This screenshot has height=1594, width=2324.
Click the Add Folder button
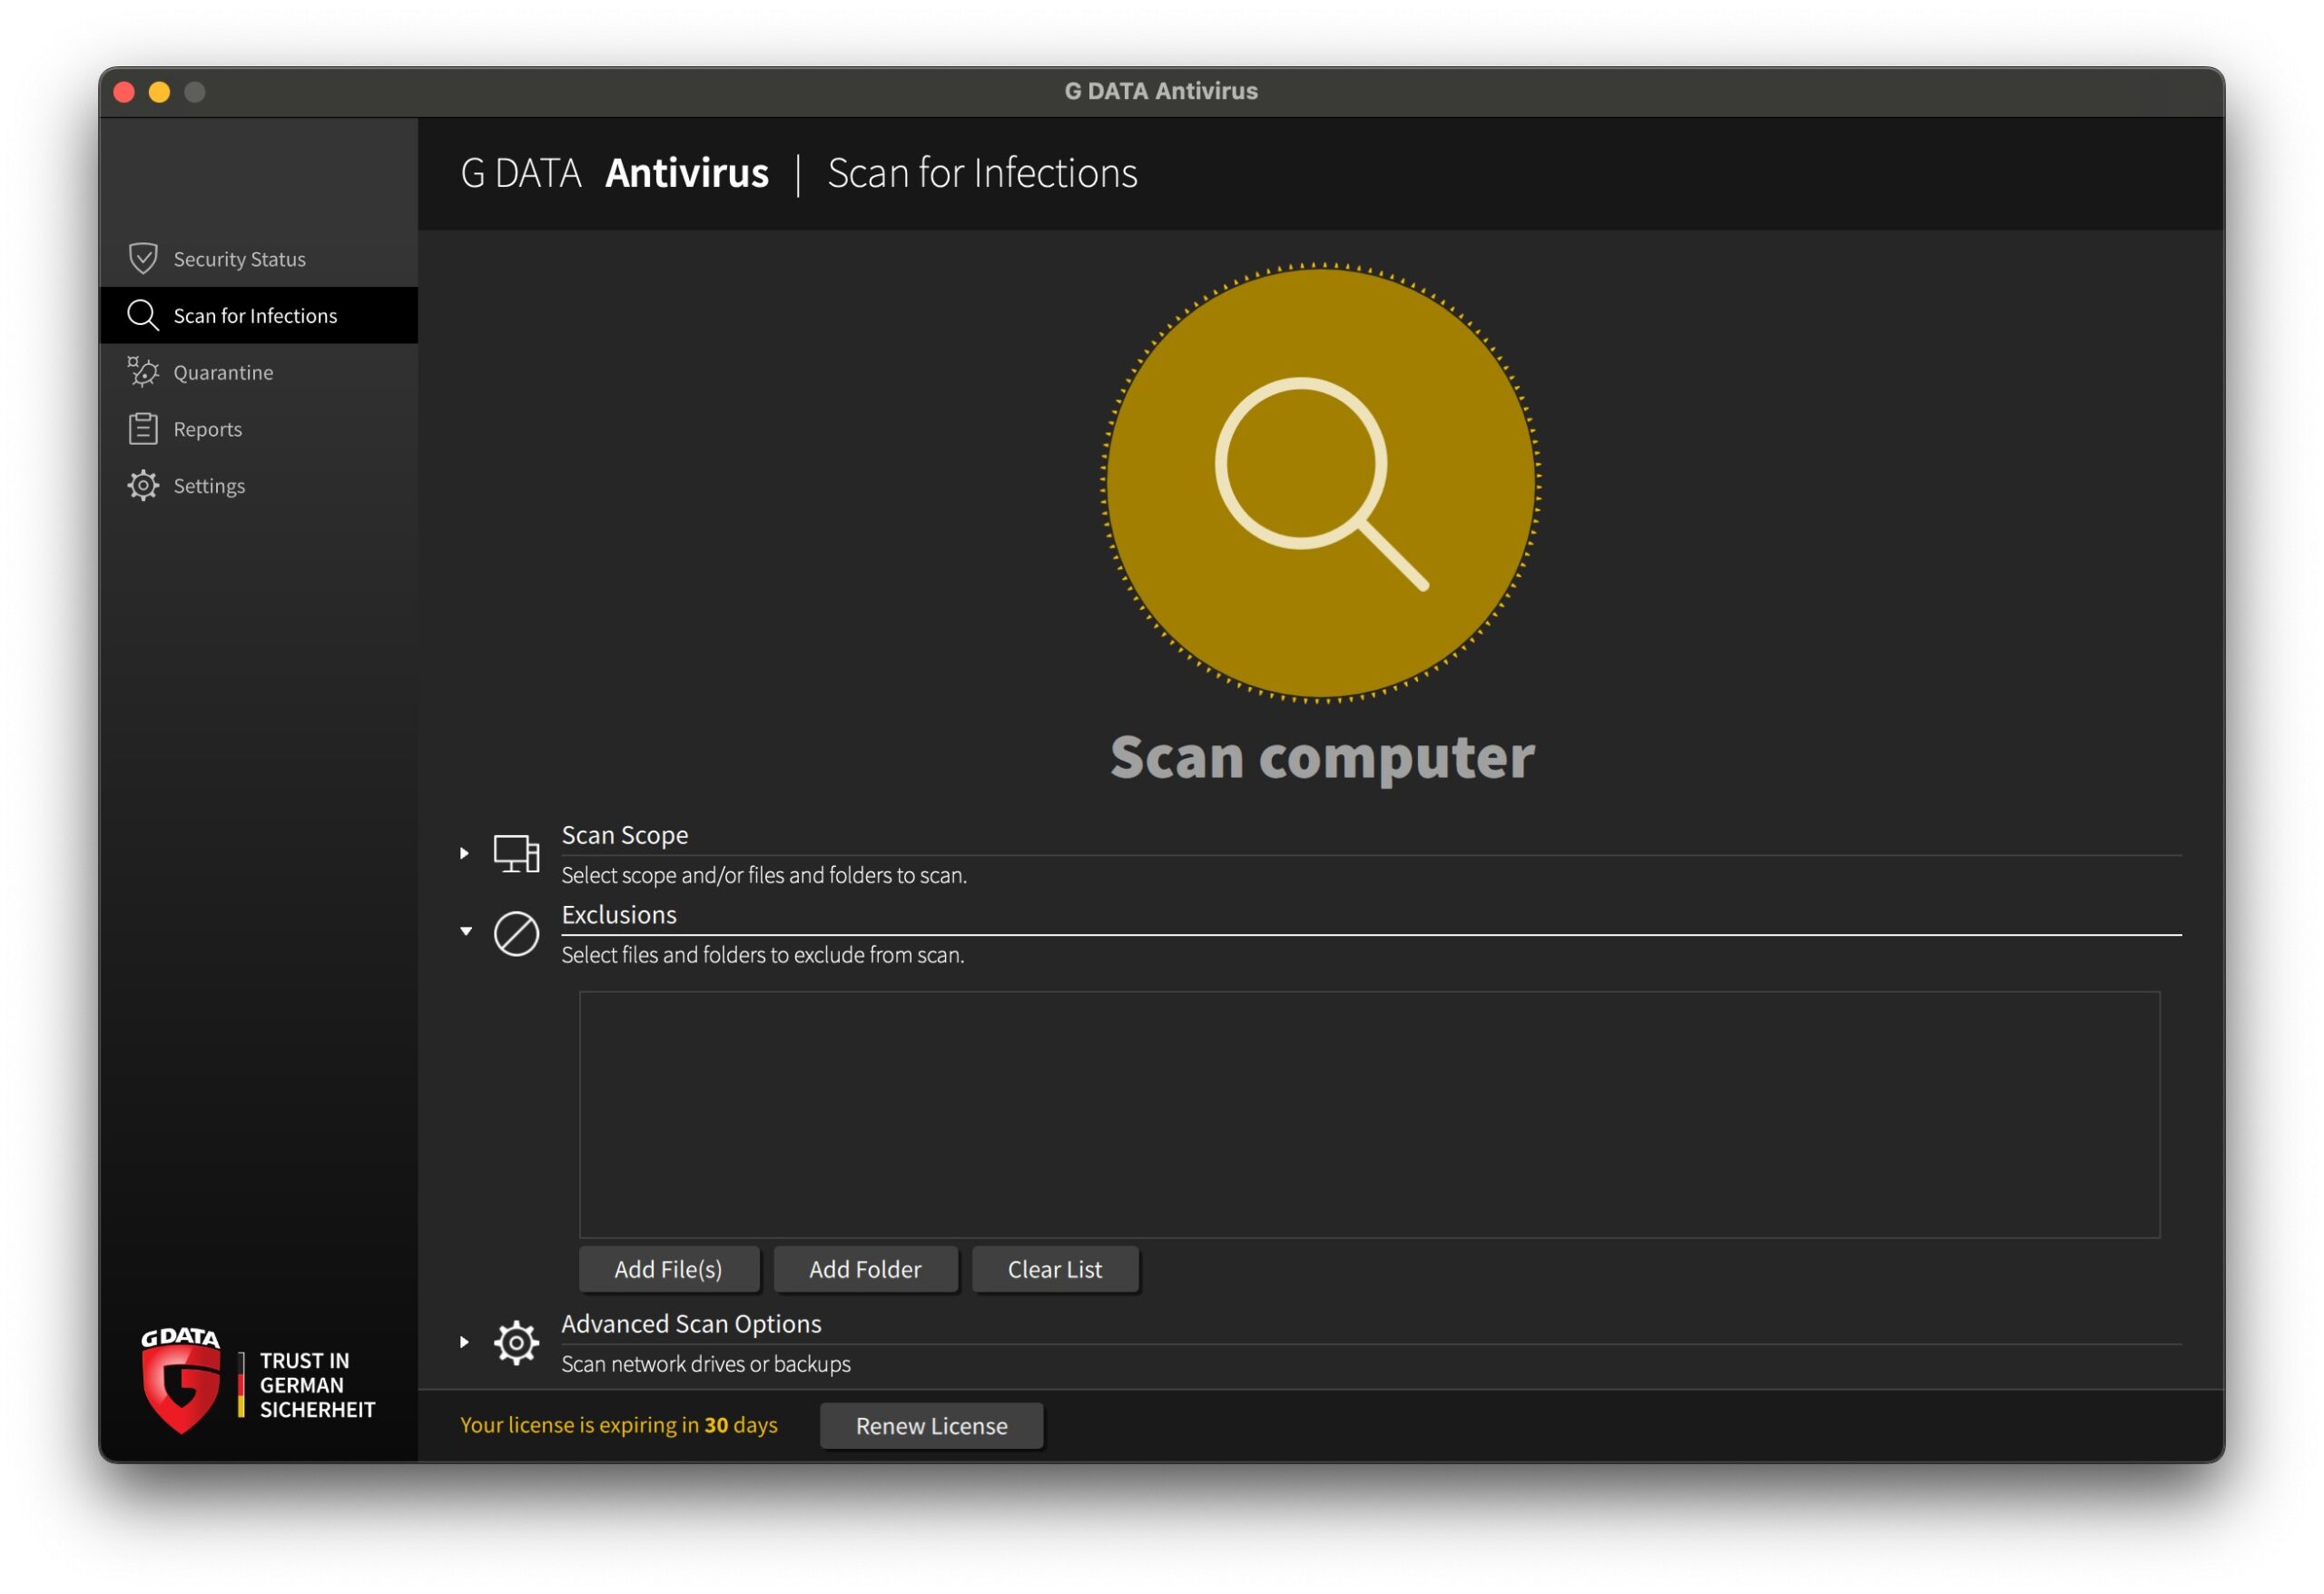pos(865,1269)
